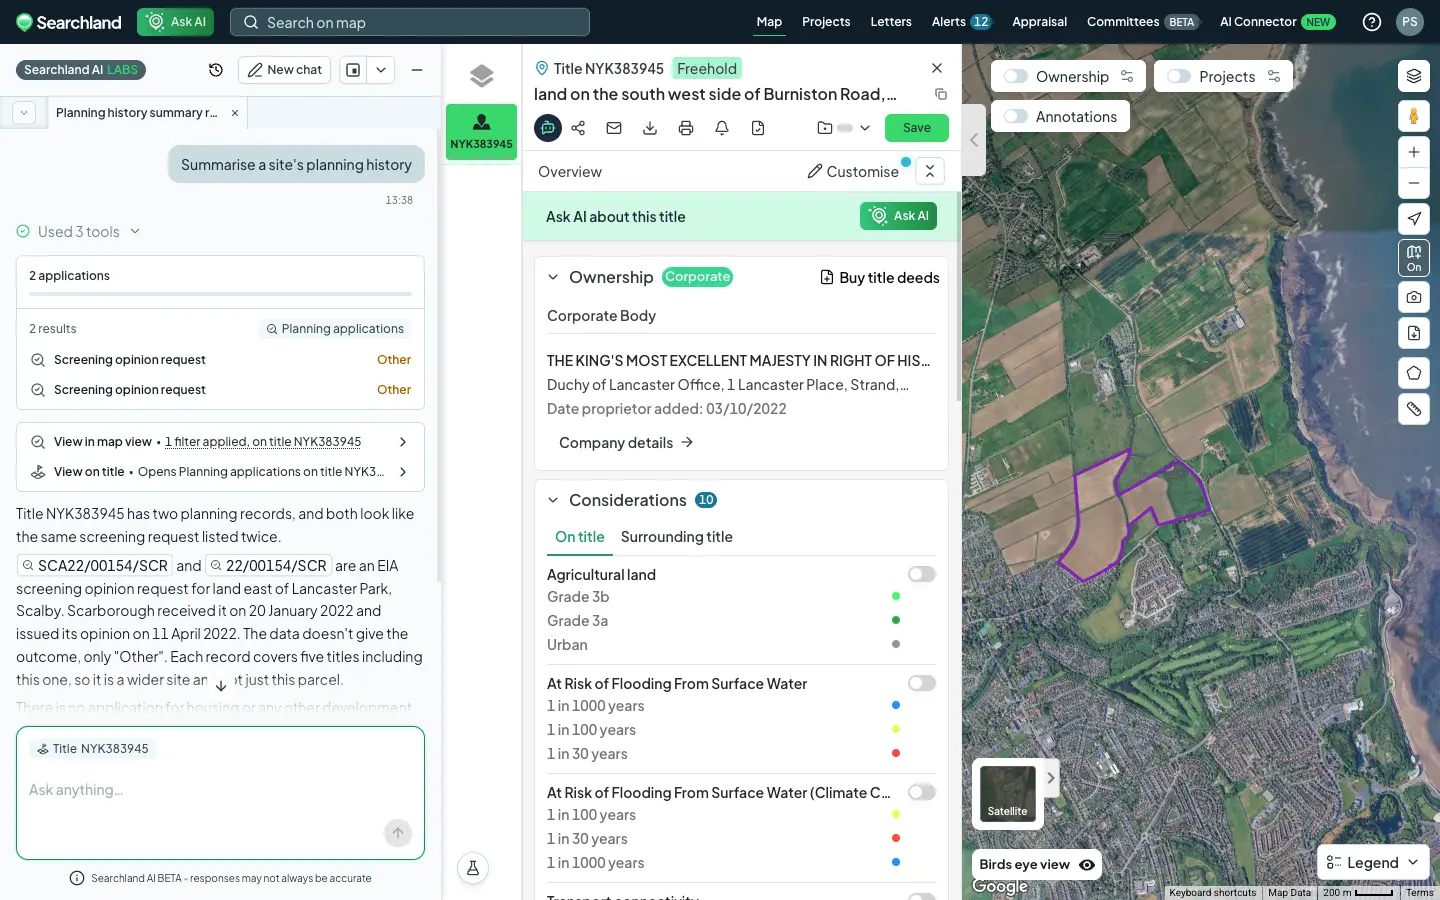Collapse the Ownership section chevron
Screen dimensions: 1440x900
tap(553, 277)
